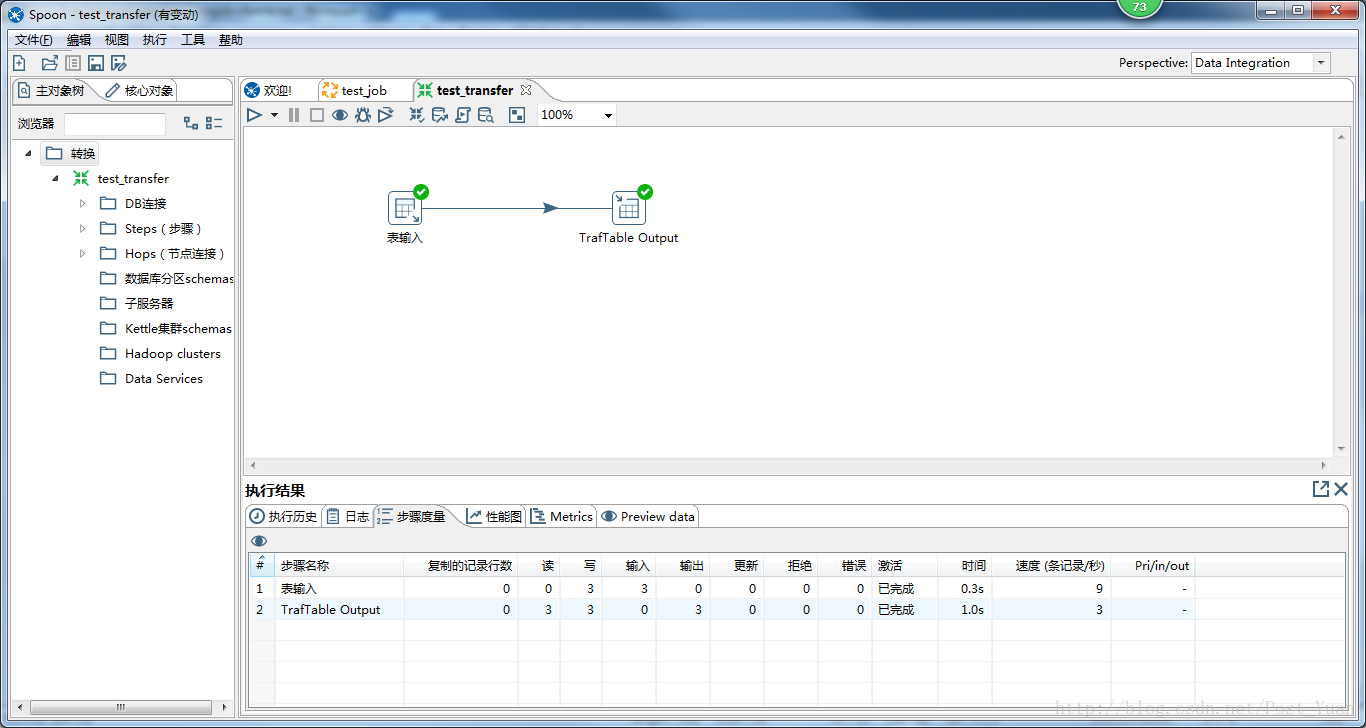Select the 子服务器 folder
The height and width of the screenshot is (728, 1366).
[x=137, y=303]
